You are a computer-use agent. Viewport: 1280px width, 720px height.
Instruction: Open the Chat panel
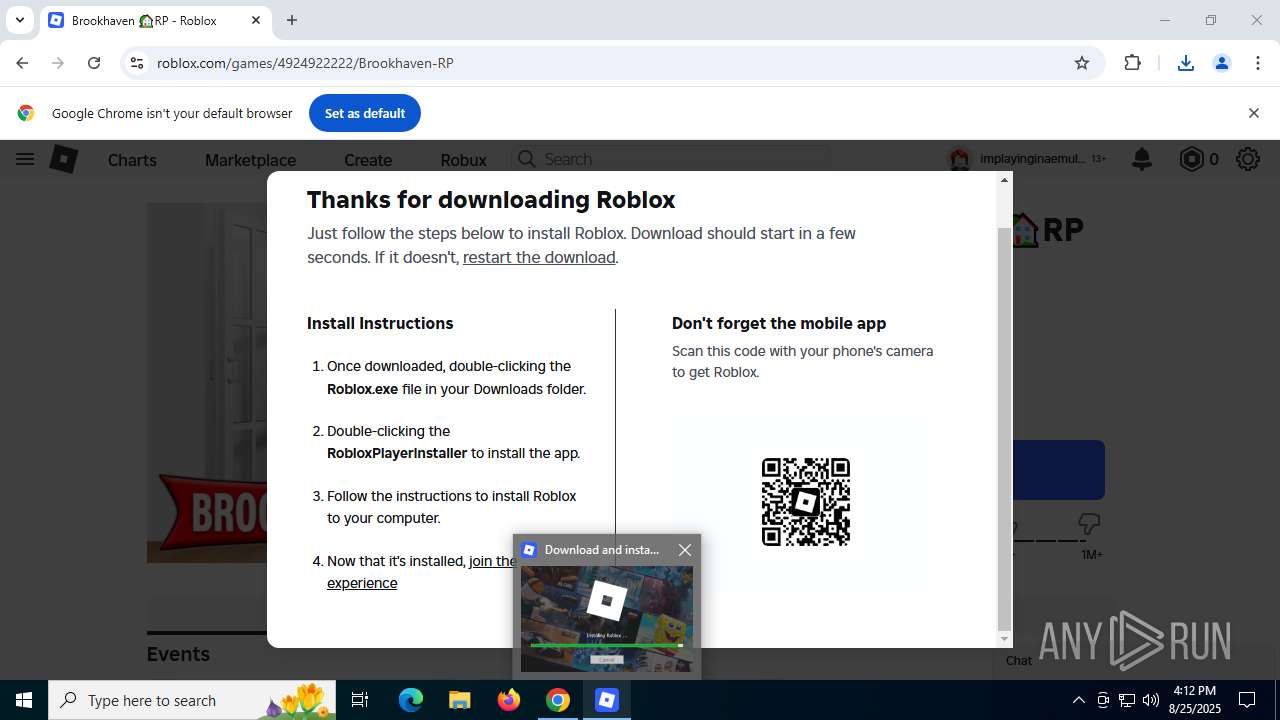tap(1019, 660)
